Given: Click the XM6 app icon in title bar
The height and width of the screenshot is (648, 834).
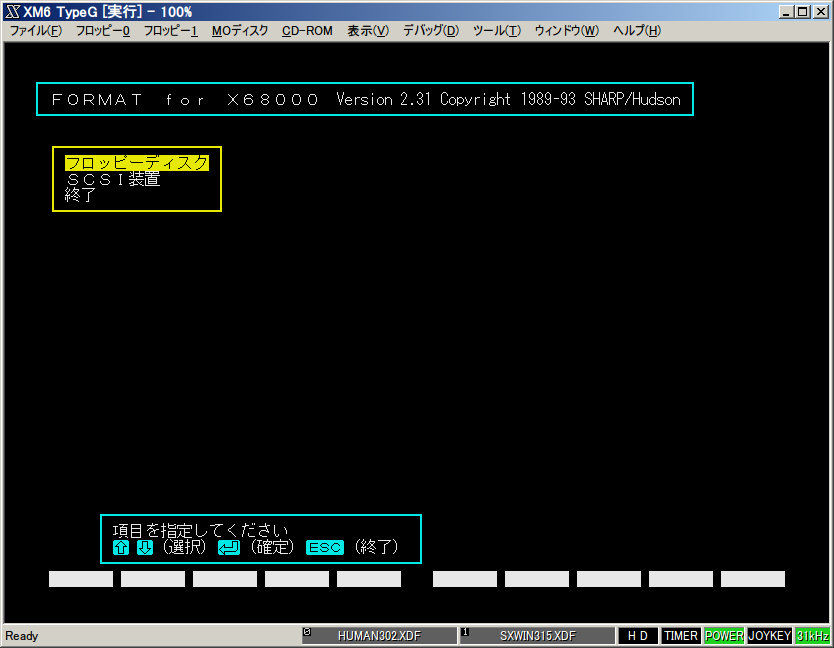Looking at the screenshot, I should 12,11.
